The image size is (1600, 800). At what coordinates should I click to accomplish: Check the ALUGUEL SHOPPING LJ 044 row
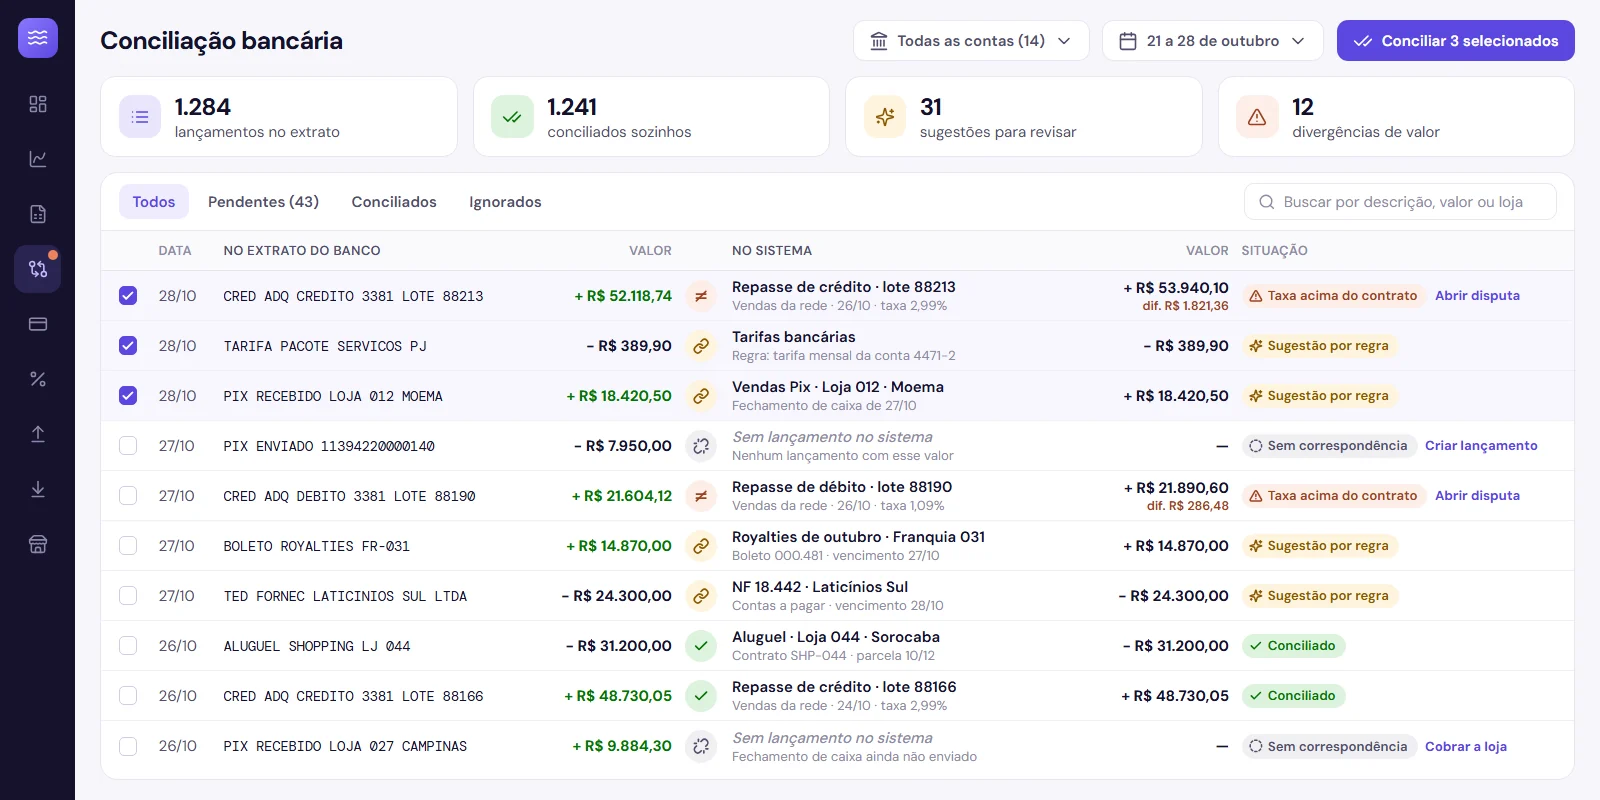coord(128,646)
